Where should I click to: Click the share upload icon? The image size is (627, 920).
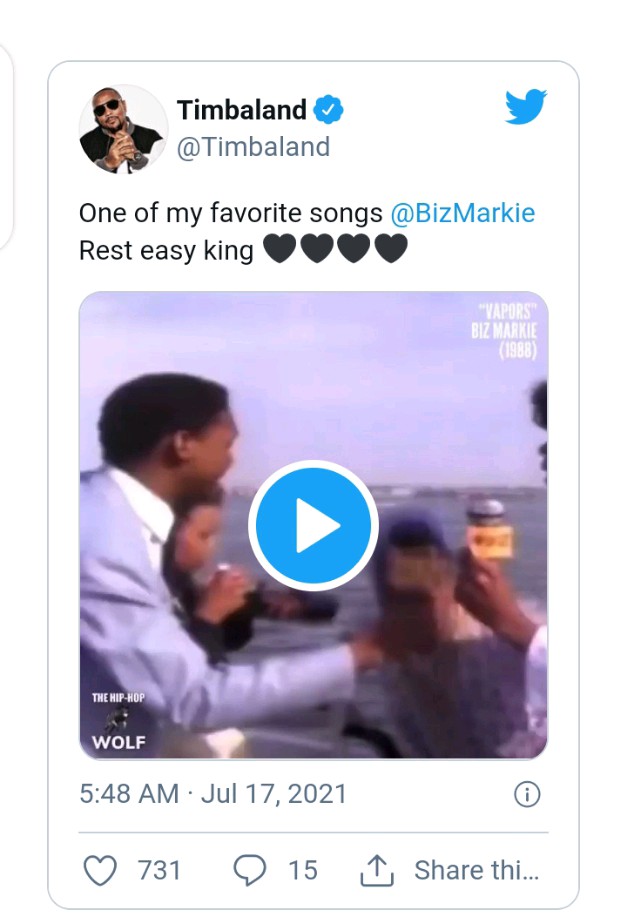(x=378, y=869)
